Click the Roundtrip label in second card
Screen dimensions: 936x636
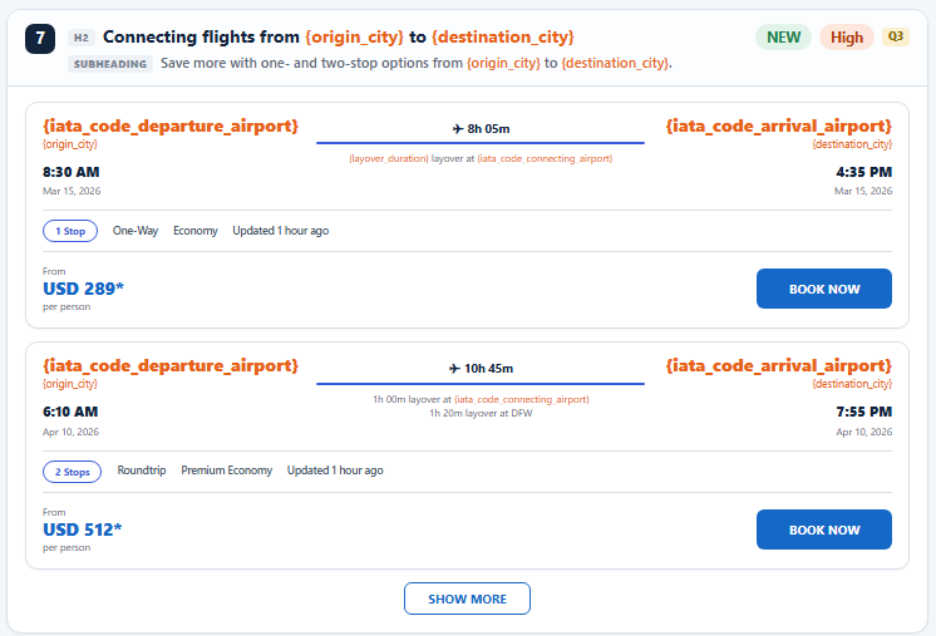click(x=141, y=471)
